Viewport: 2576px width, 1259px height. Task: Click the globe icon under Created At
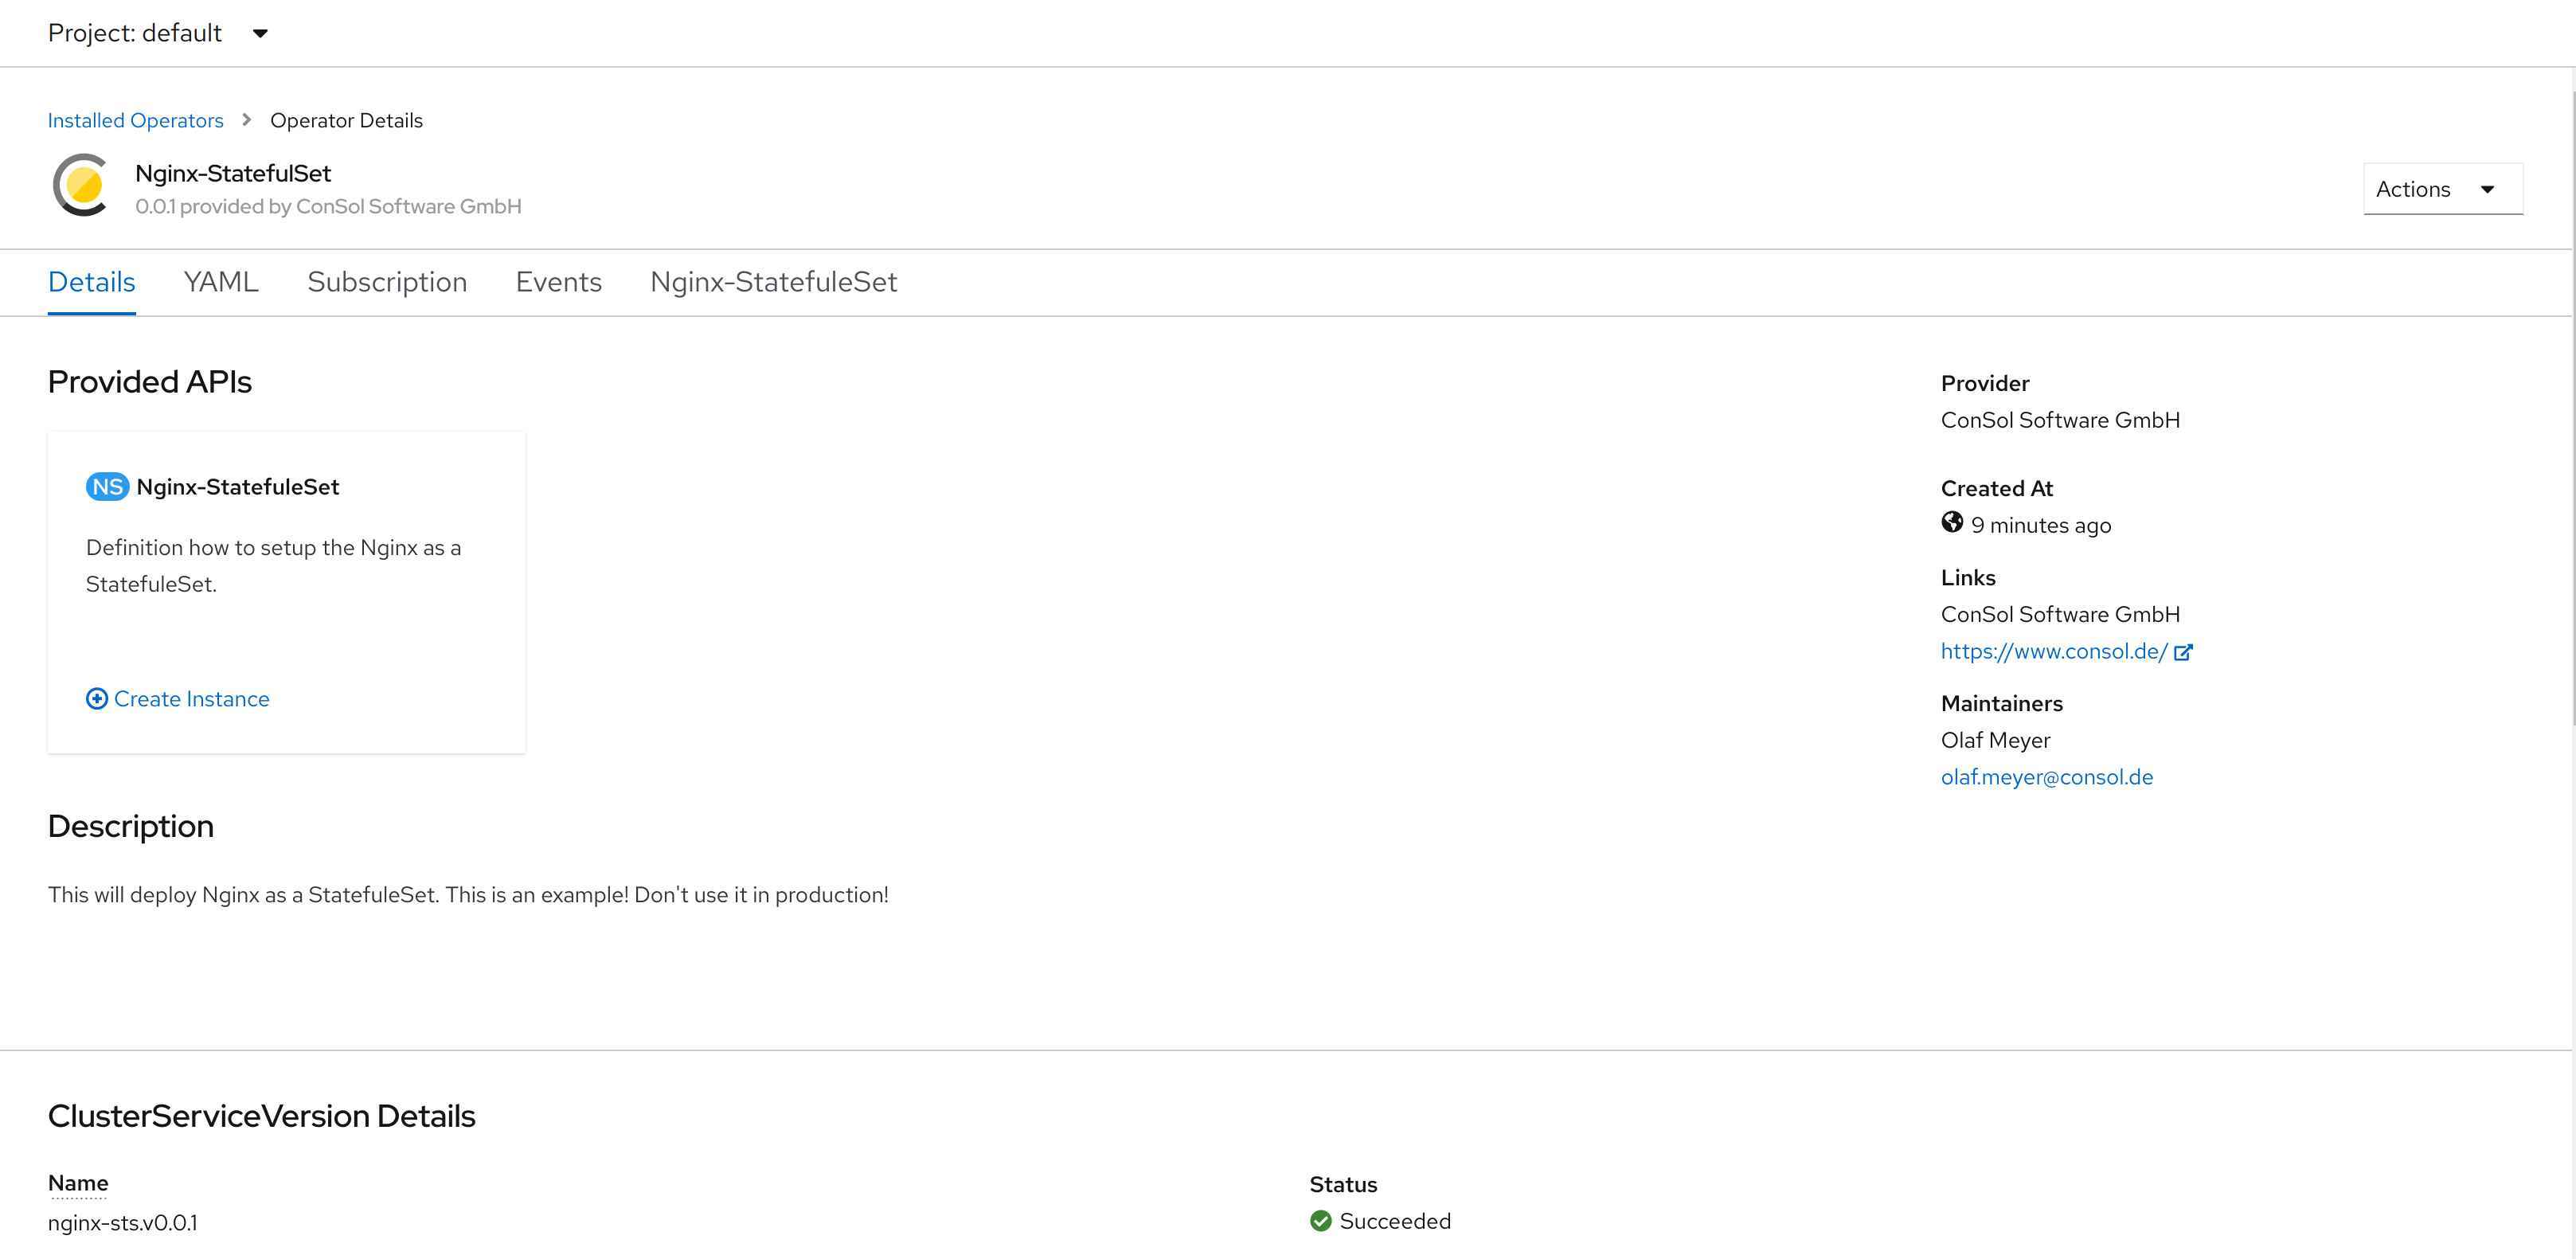(x=1951, y=523)
